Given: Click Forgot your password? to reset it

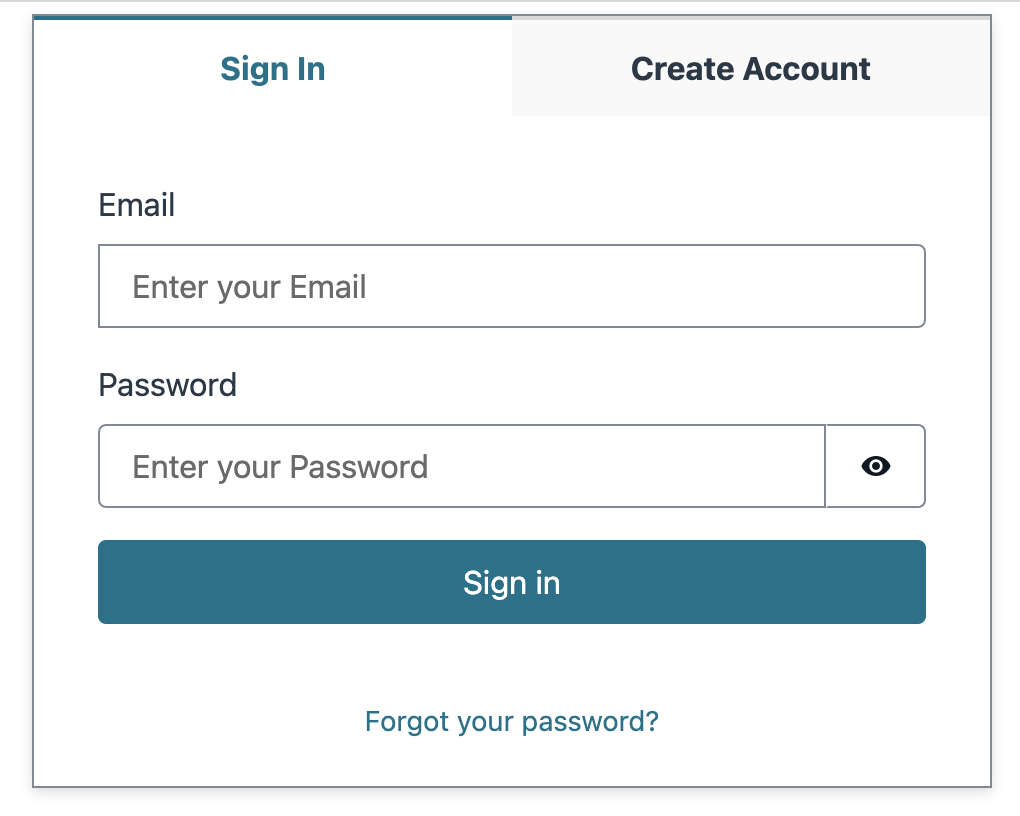Looking at the screenshot, I should (511, 721).
